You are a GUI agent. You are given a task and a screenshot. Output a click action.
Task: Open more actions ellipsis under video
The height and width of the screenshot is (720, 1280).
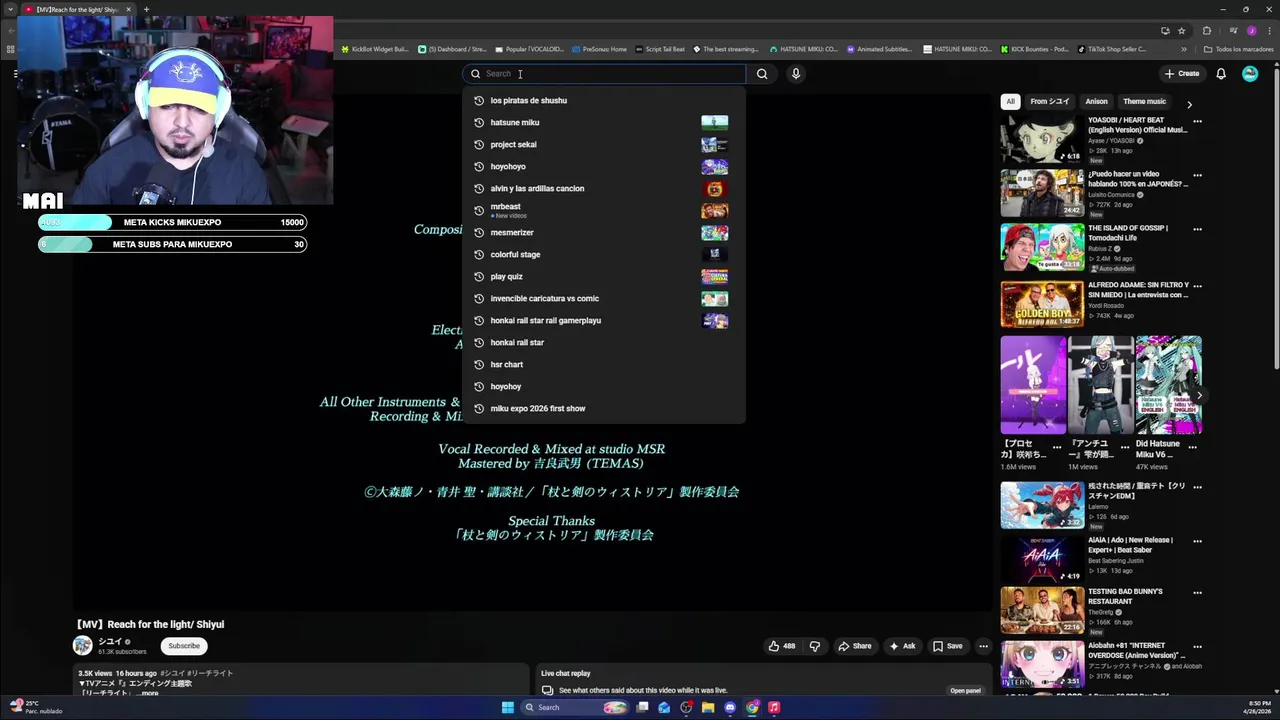984,646
